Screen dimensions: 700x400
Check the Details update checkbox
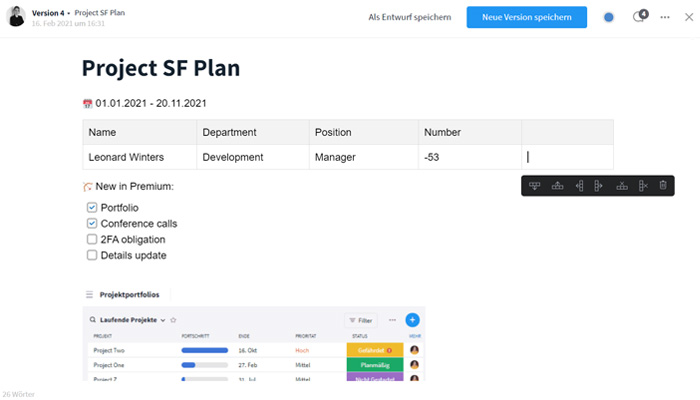point(92,255)
